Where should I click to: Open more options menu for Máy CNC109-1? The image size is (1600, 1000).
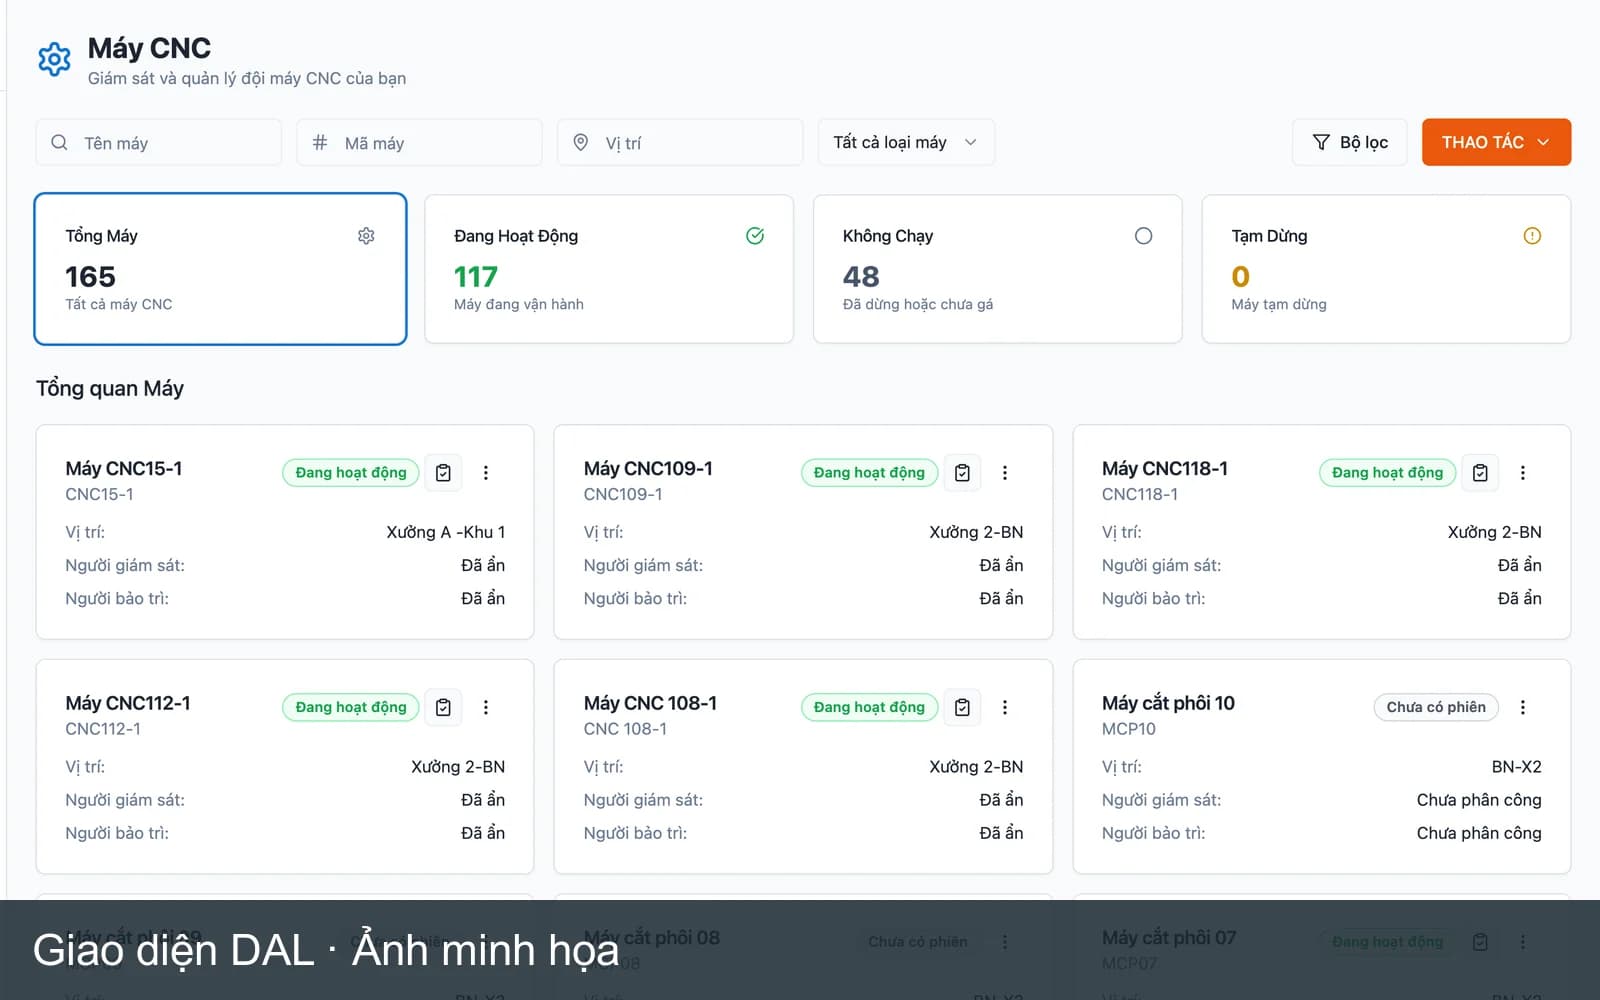click(1005, 473)
